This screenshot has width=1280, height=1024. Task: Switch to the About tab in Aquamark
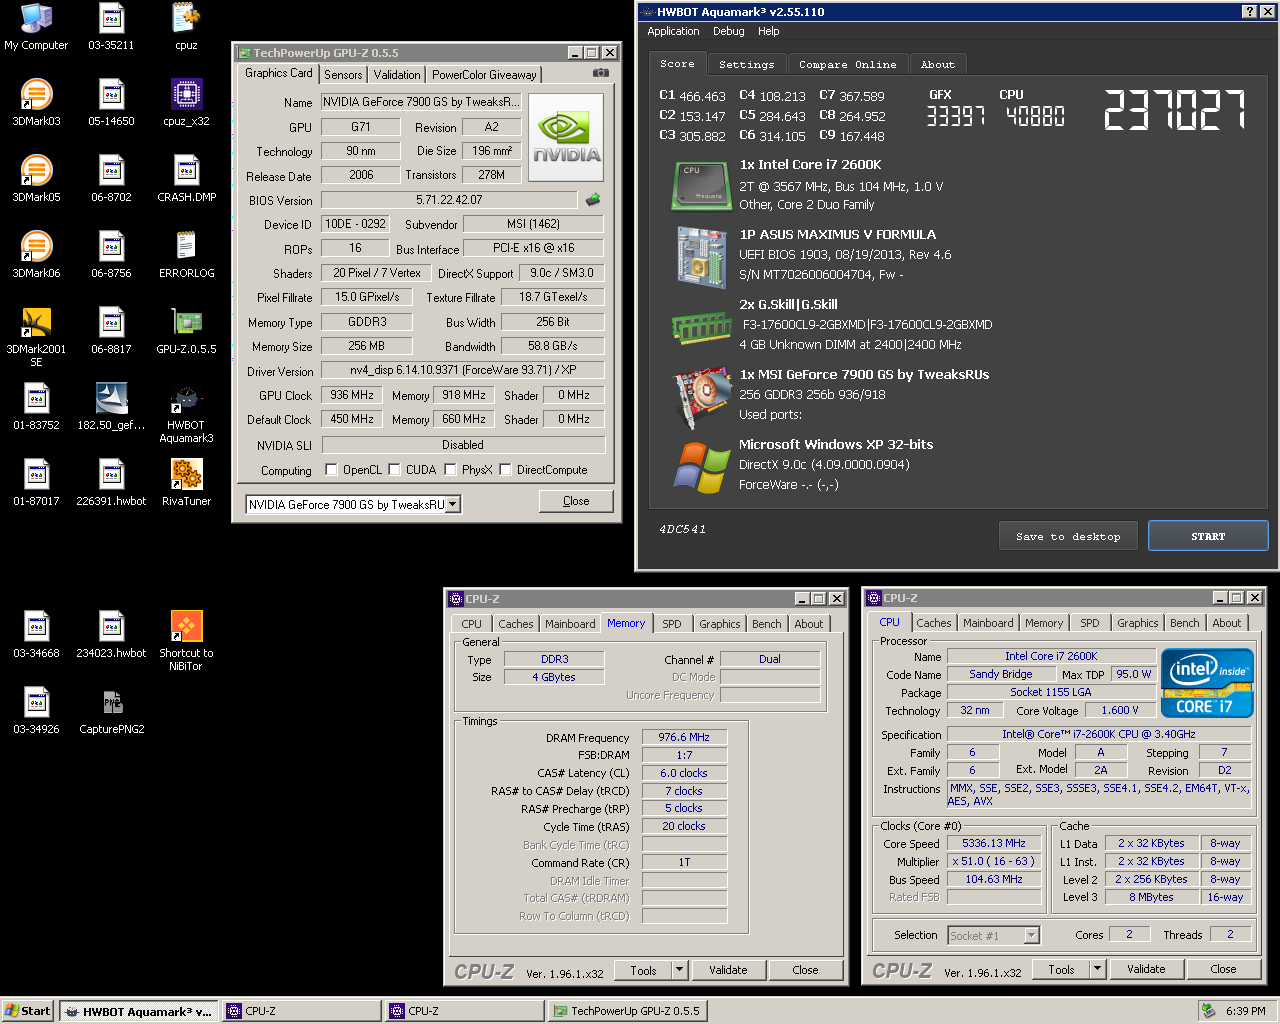coord(938,64)
